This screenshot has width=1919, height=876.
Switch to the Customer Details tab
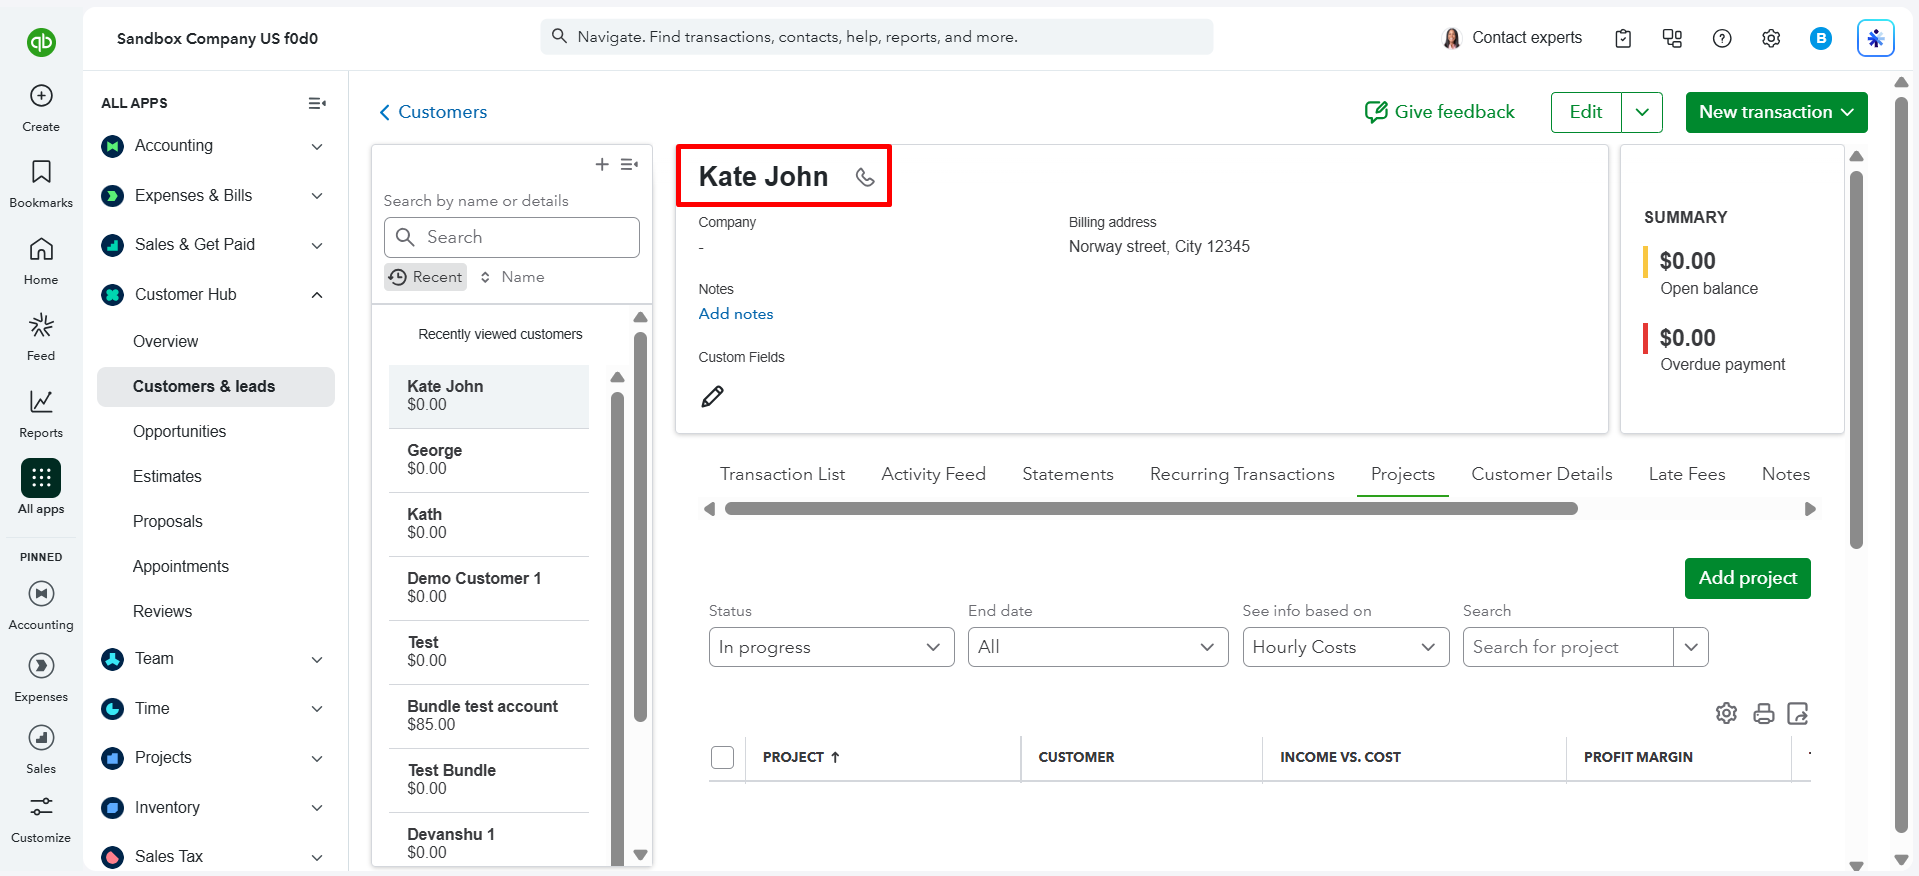pos(1541,474)
